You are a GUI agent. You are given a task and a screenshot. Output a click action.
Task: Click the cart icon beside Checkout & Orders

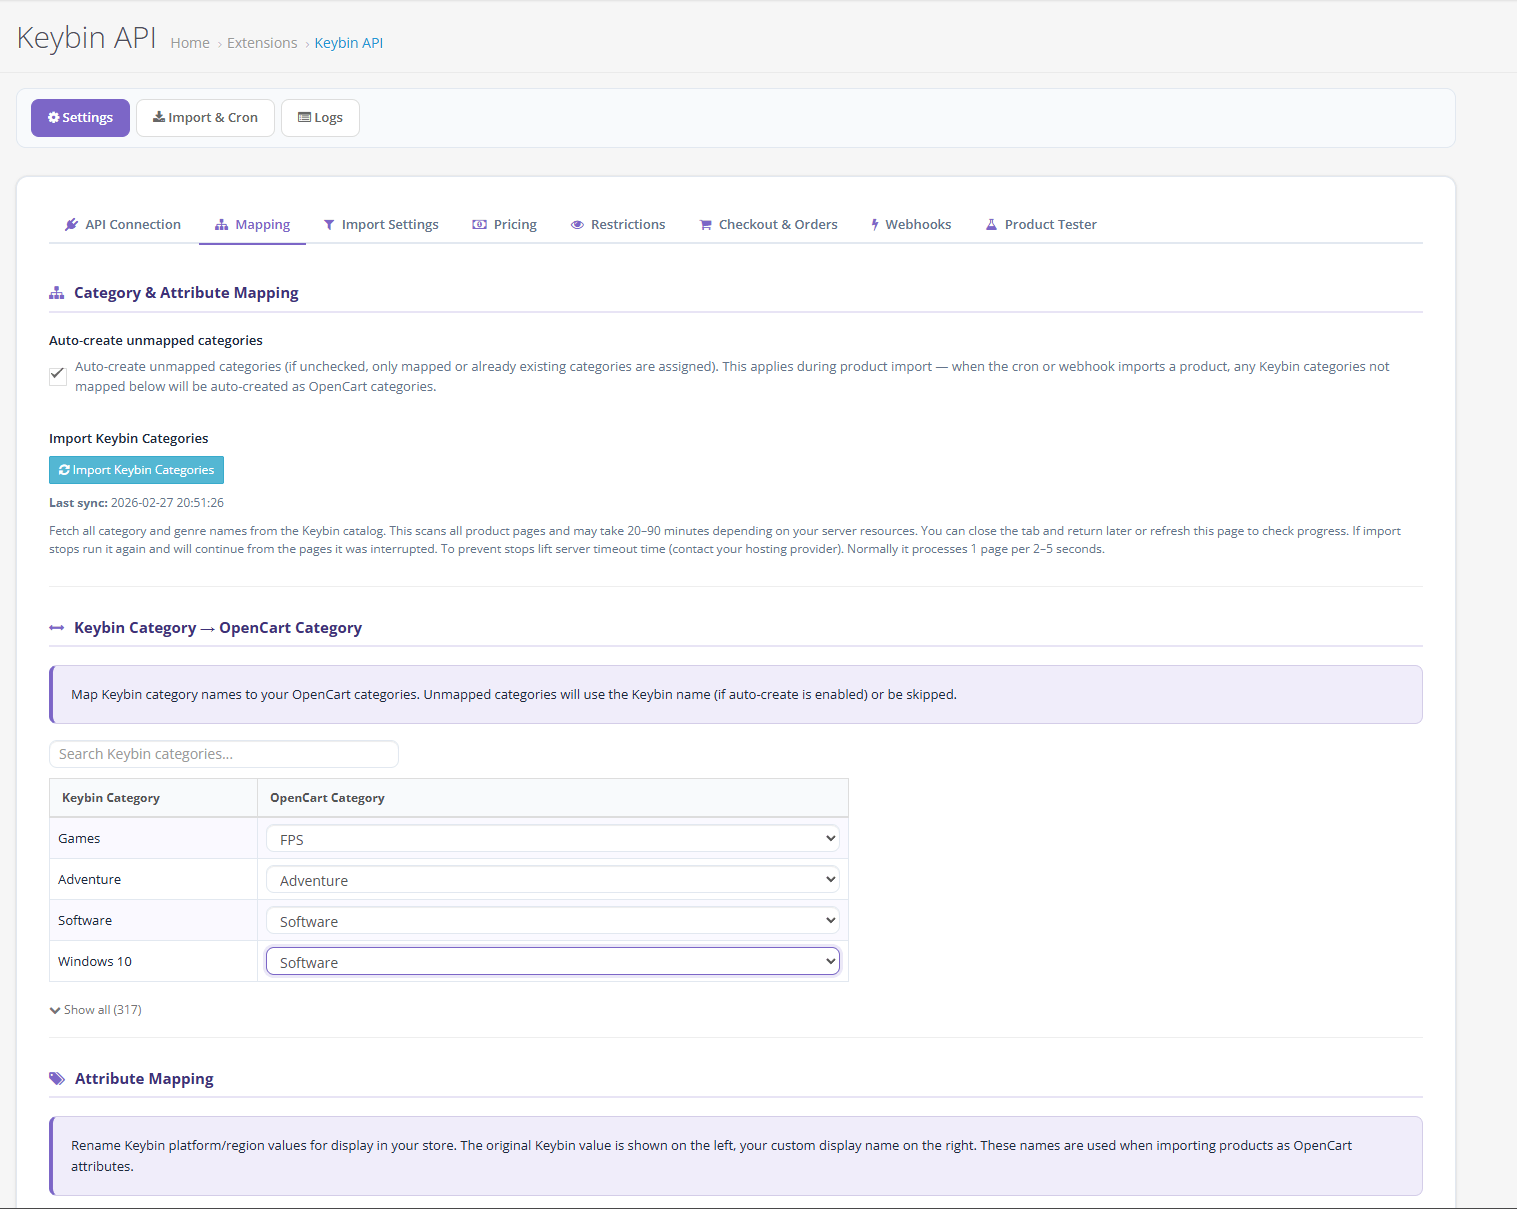coord(705,225)
